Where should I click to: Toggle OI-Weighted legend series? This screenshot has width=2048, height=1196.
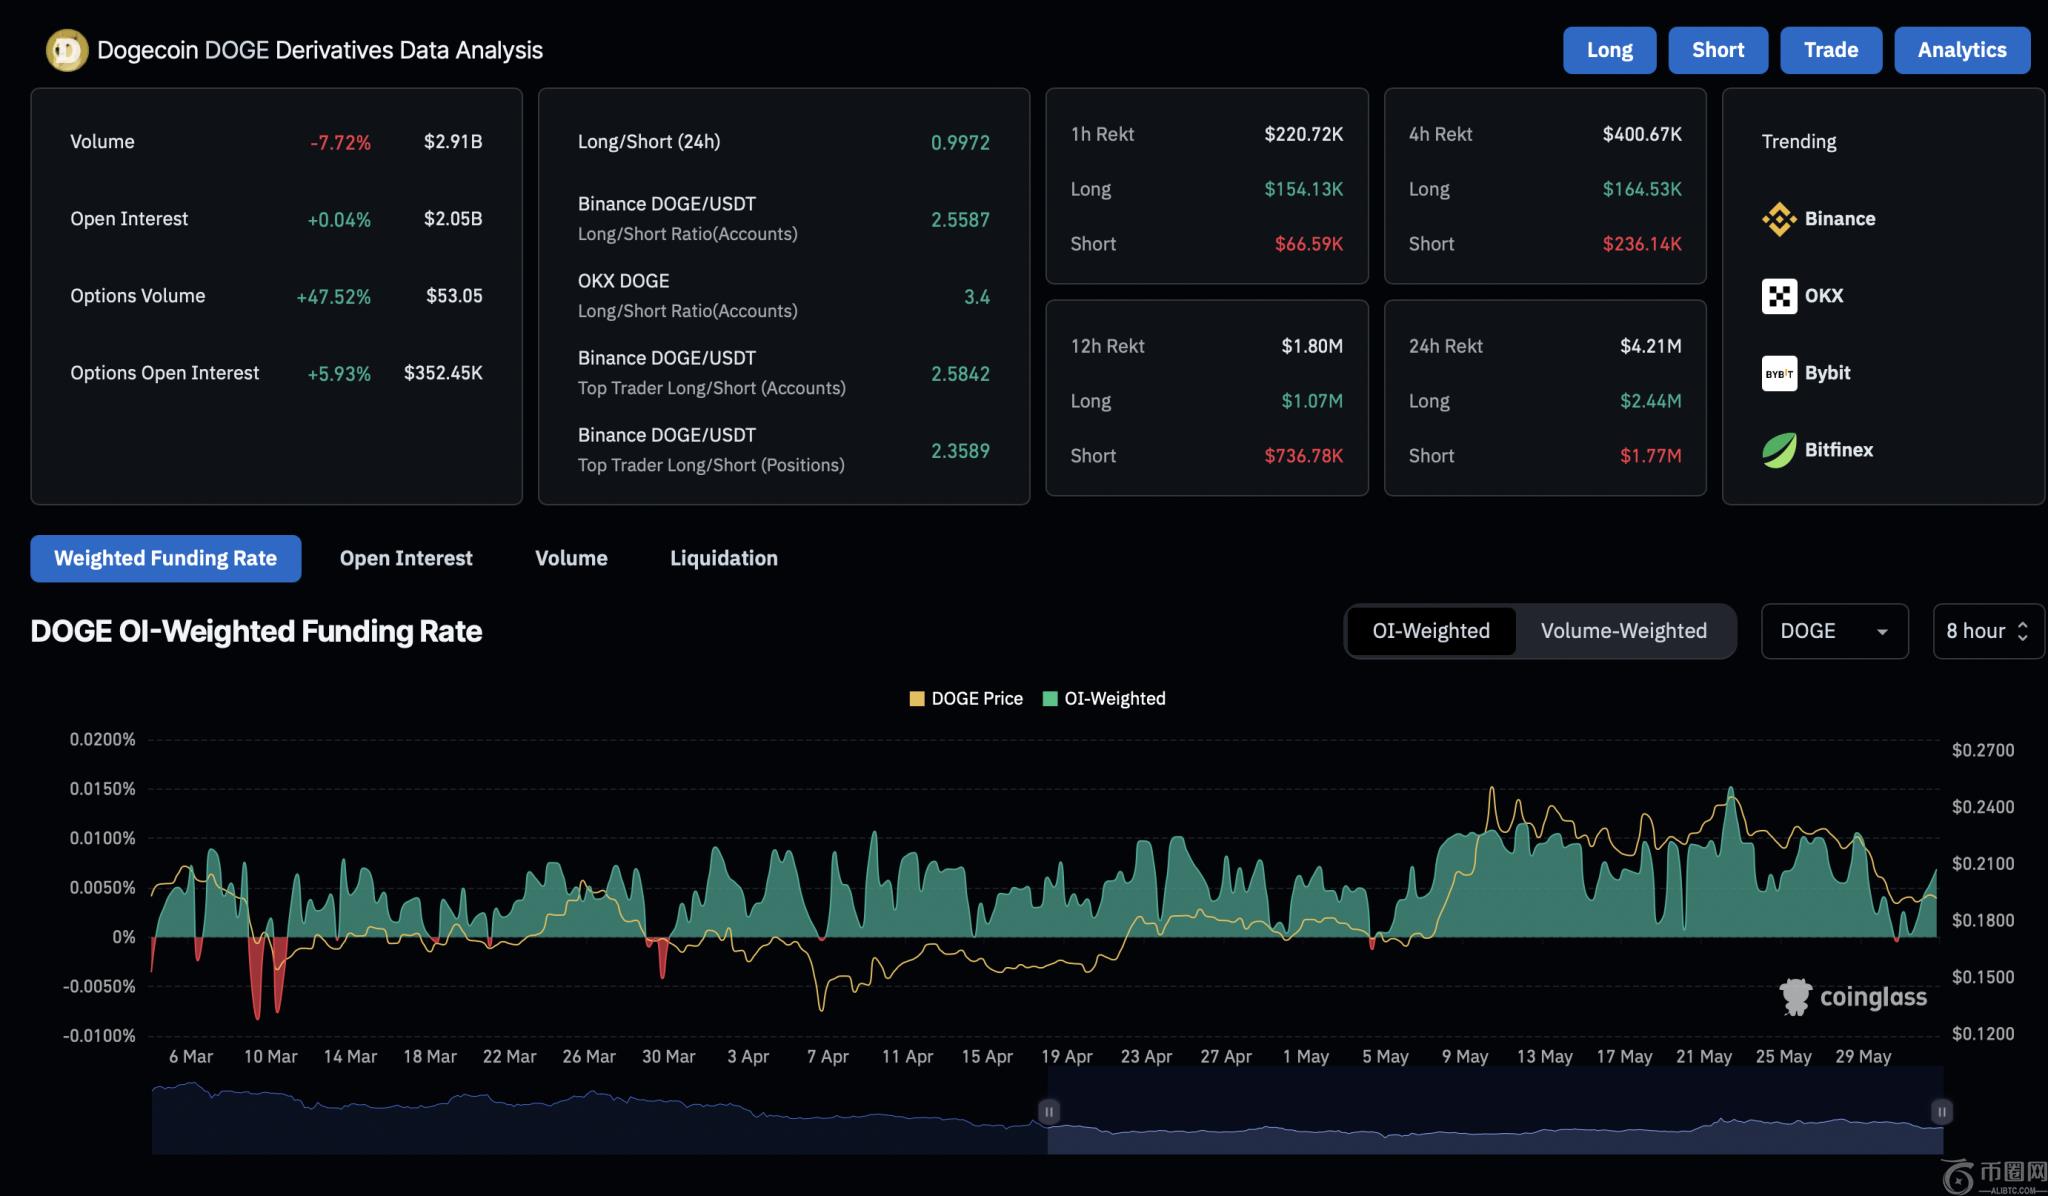coord(1104,699)
